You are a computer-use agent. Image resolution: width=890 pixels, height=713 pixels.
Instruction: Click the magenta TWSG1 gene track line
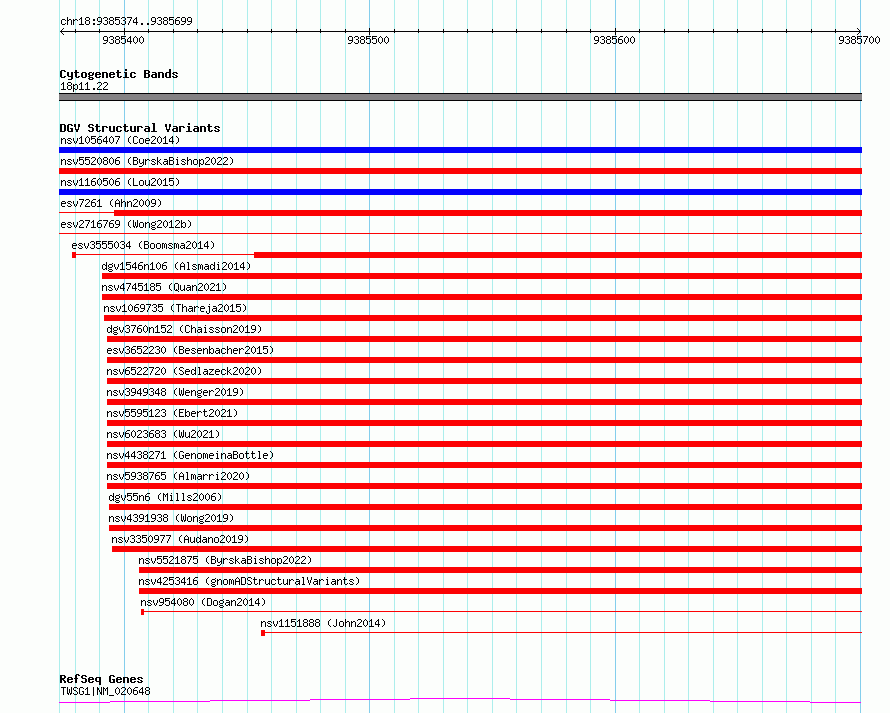[x=460, y=701]
